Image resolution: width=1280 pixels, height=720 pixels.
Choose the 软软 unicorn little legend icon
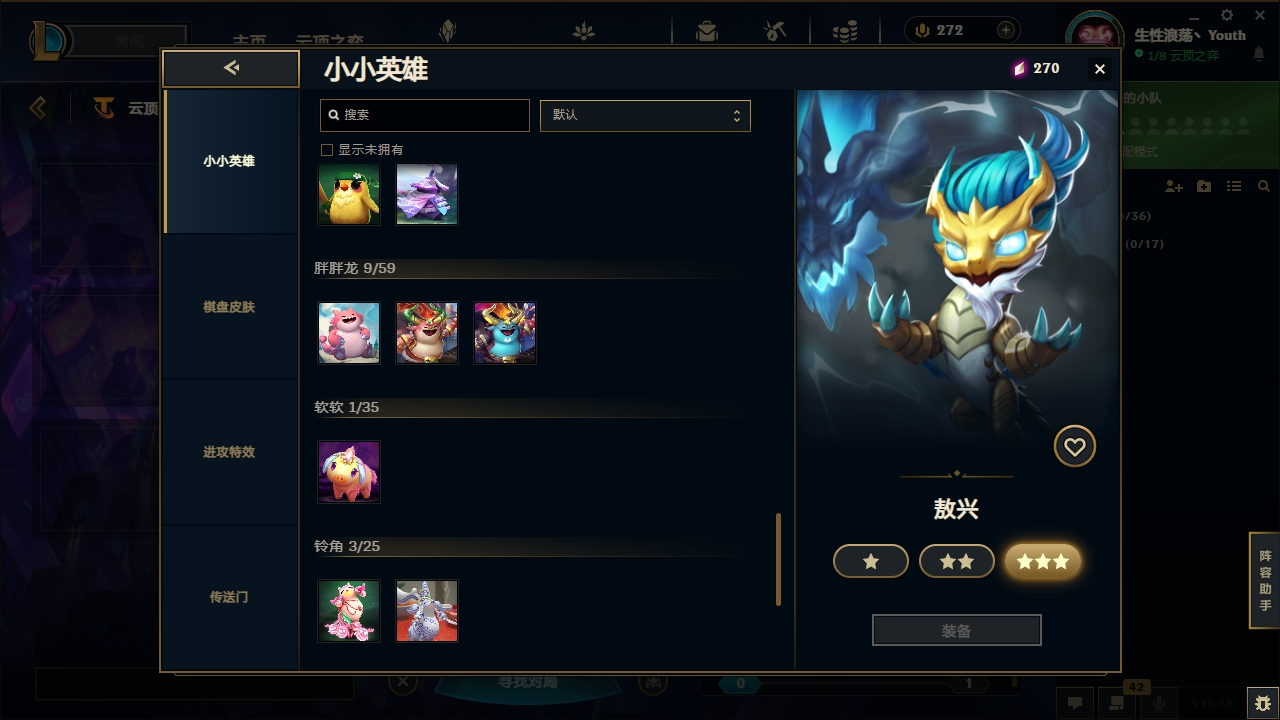tap(349, 472)
